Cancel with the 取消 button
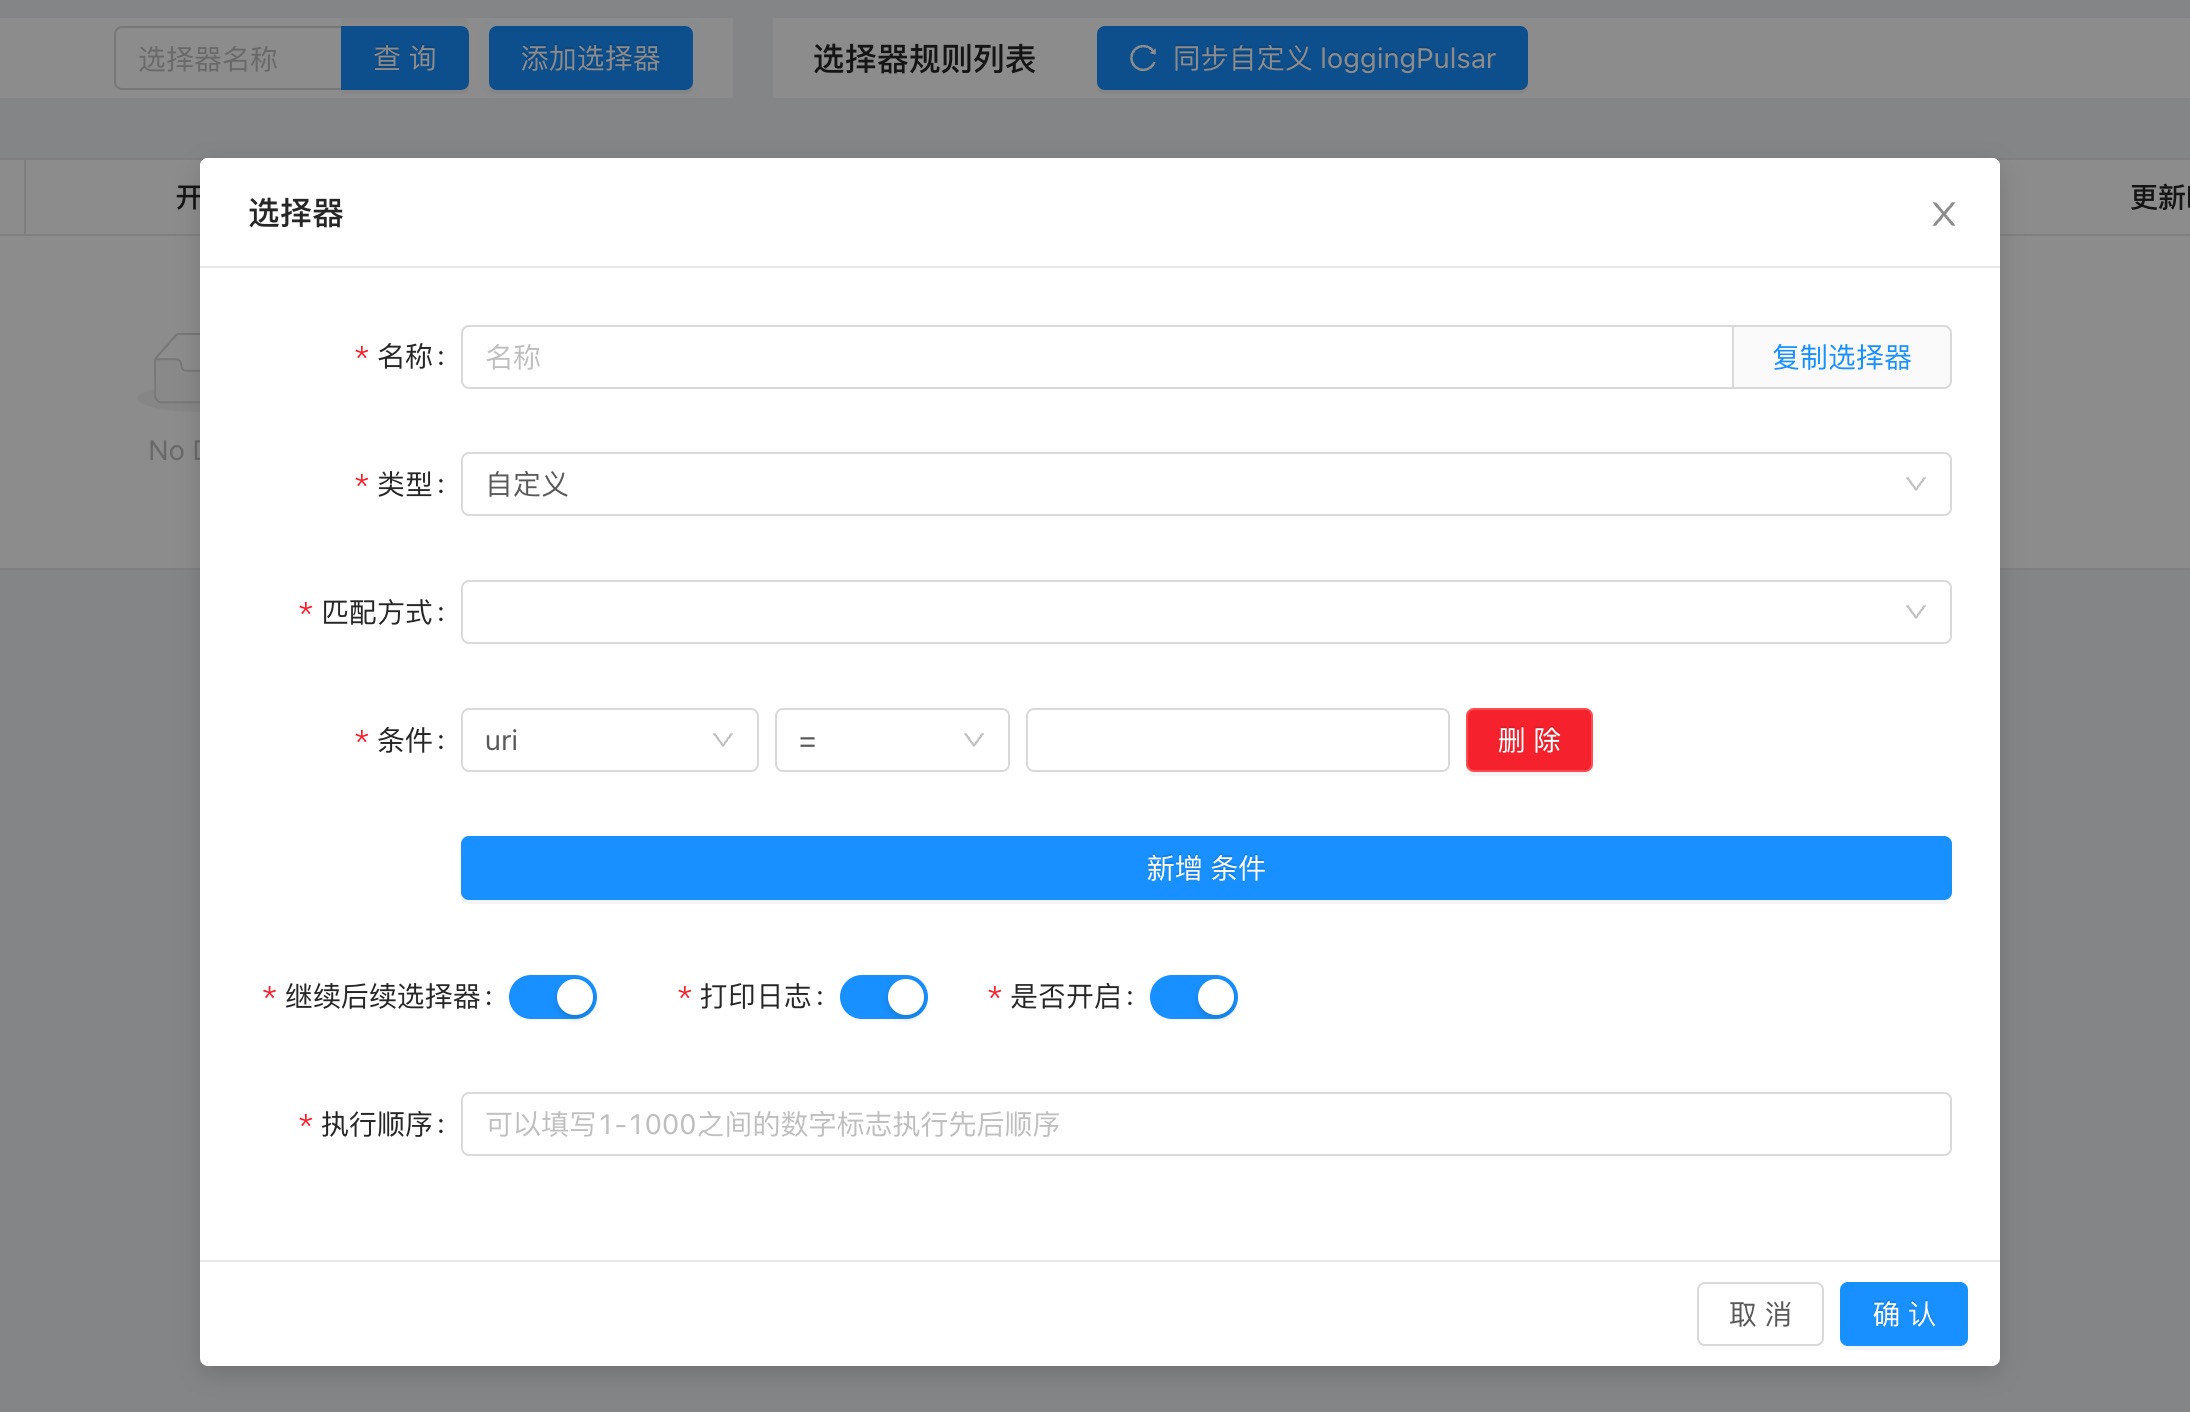This screenshot has height=1412, width=2190. point(1760,1314)
